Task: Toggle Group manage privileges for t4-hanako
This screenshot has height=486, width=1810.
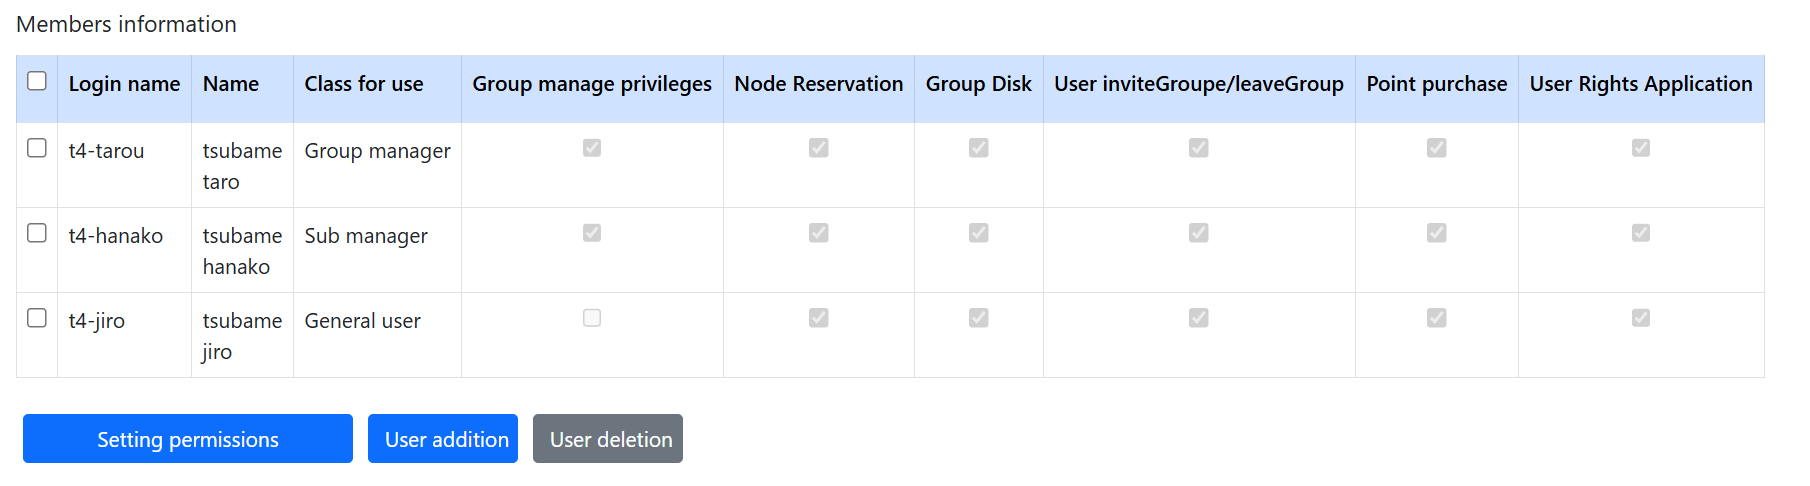Action: pos(592,233)
